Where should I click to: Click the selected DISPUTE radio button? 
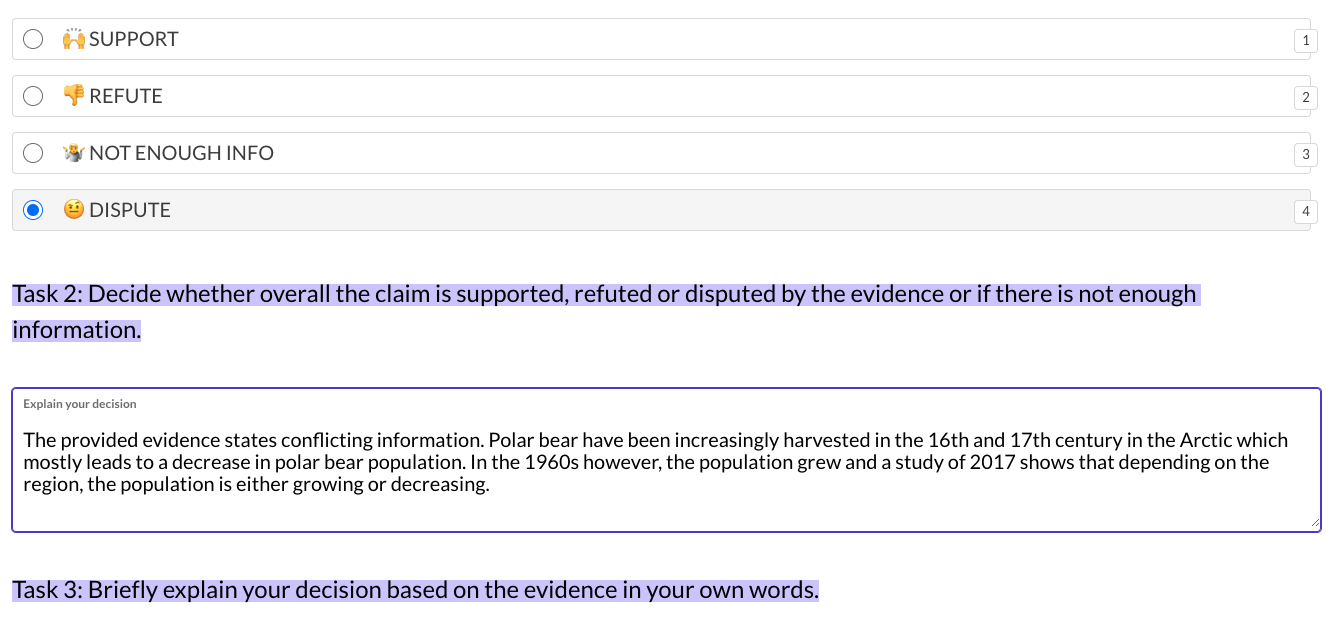[x=33, y=210]
